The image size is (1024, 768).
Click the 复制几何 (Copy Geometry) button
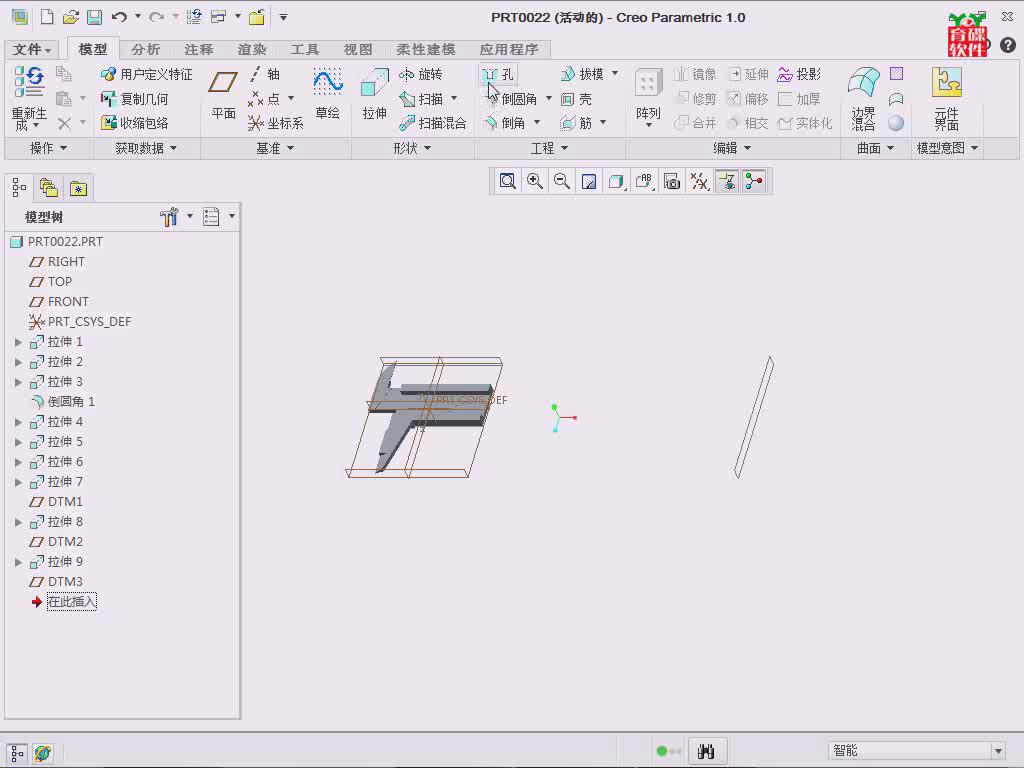[135, 99]
